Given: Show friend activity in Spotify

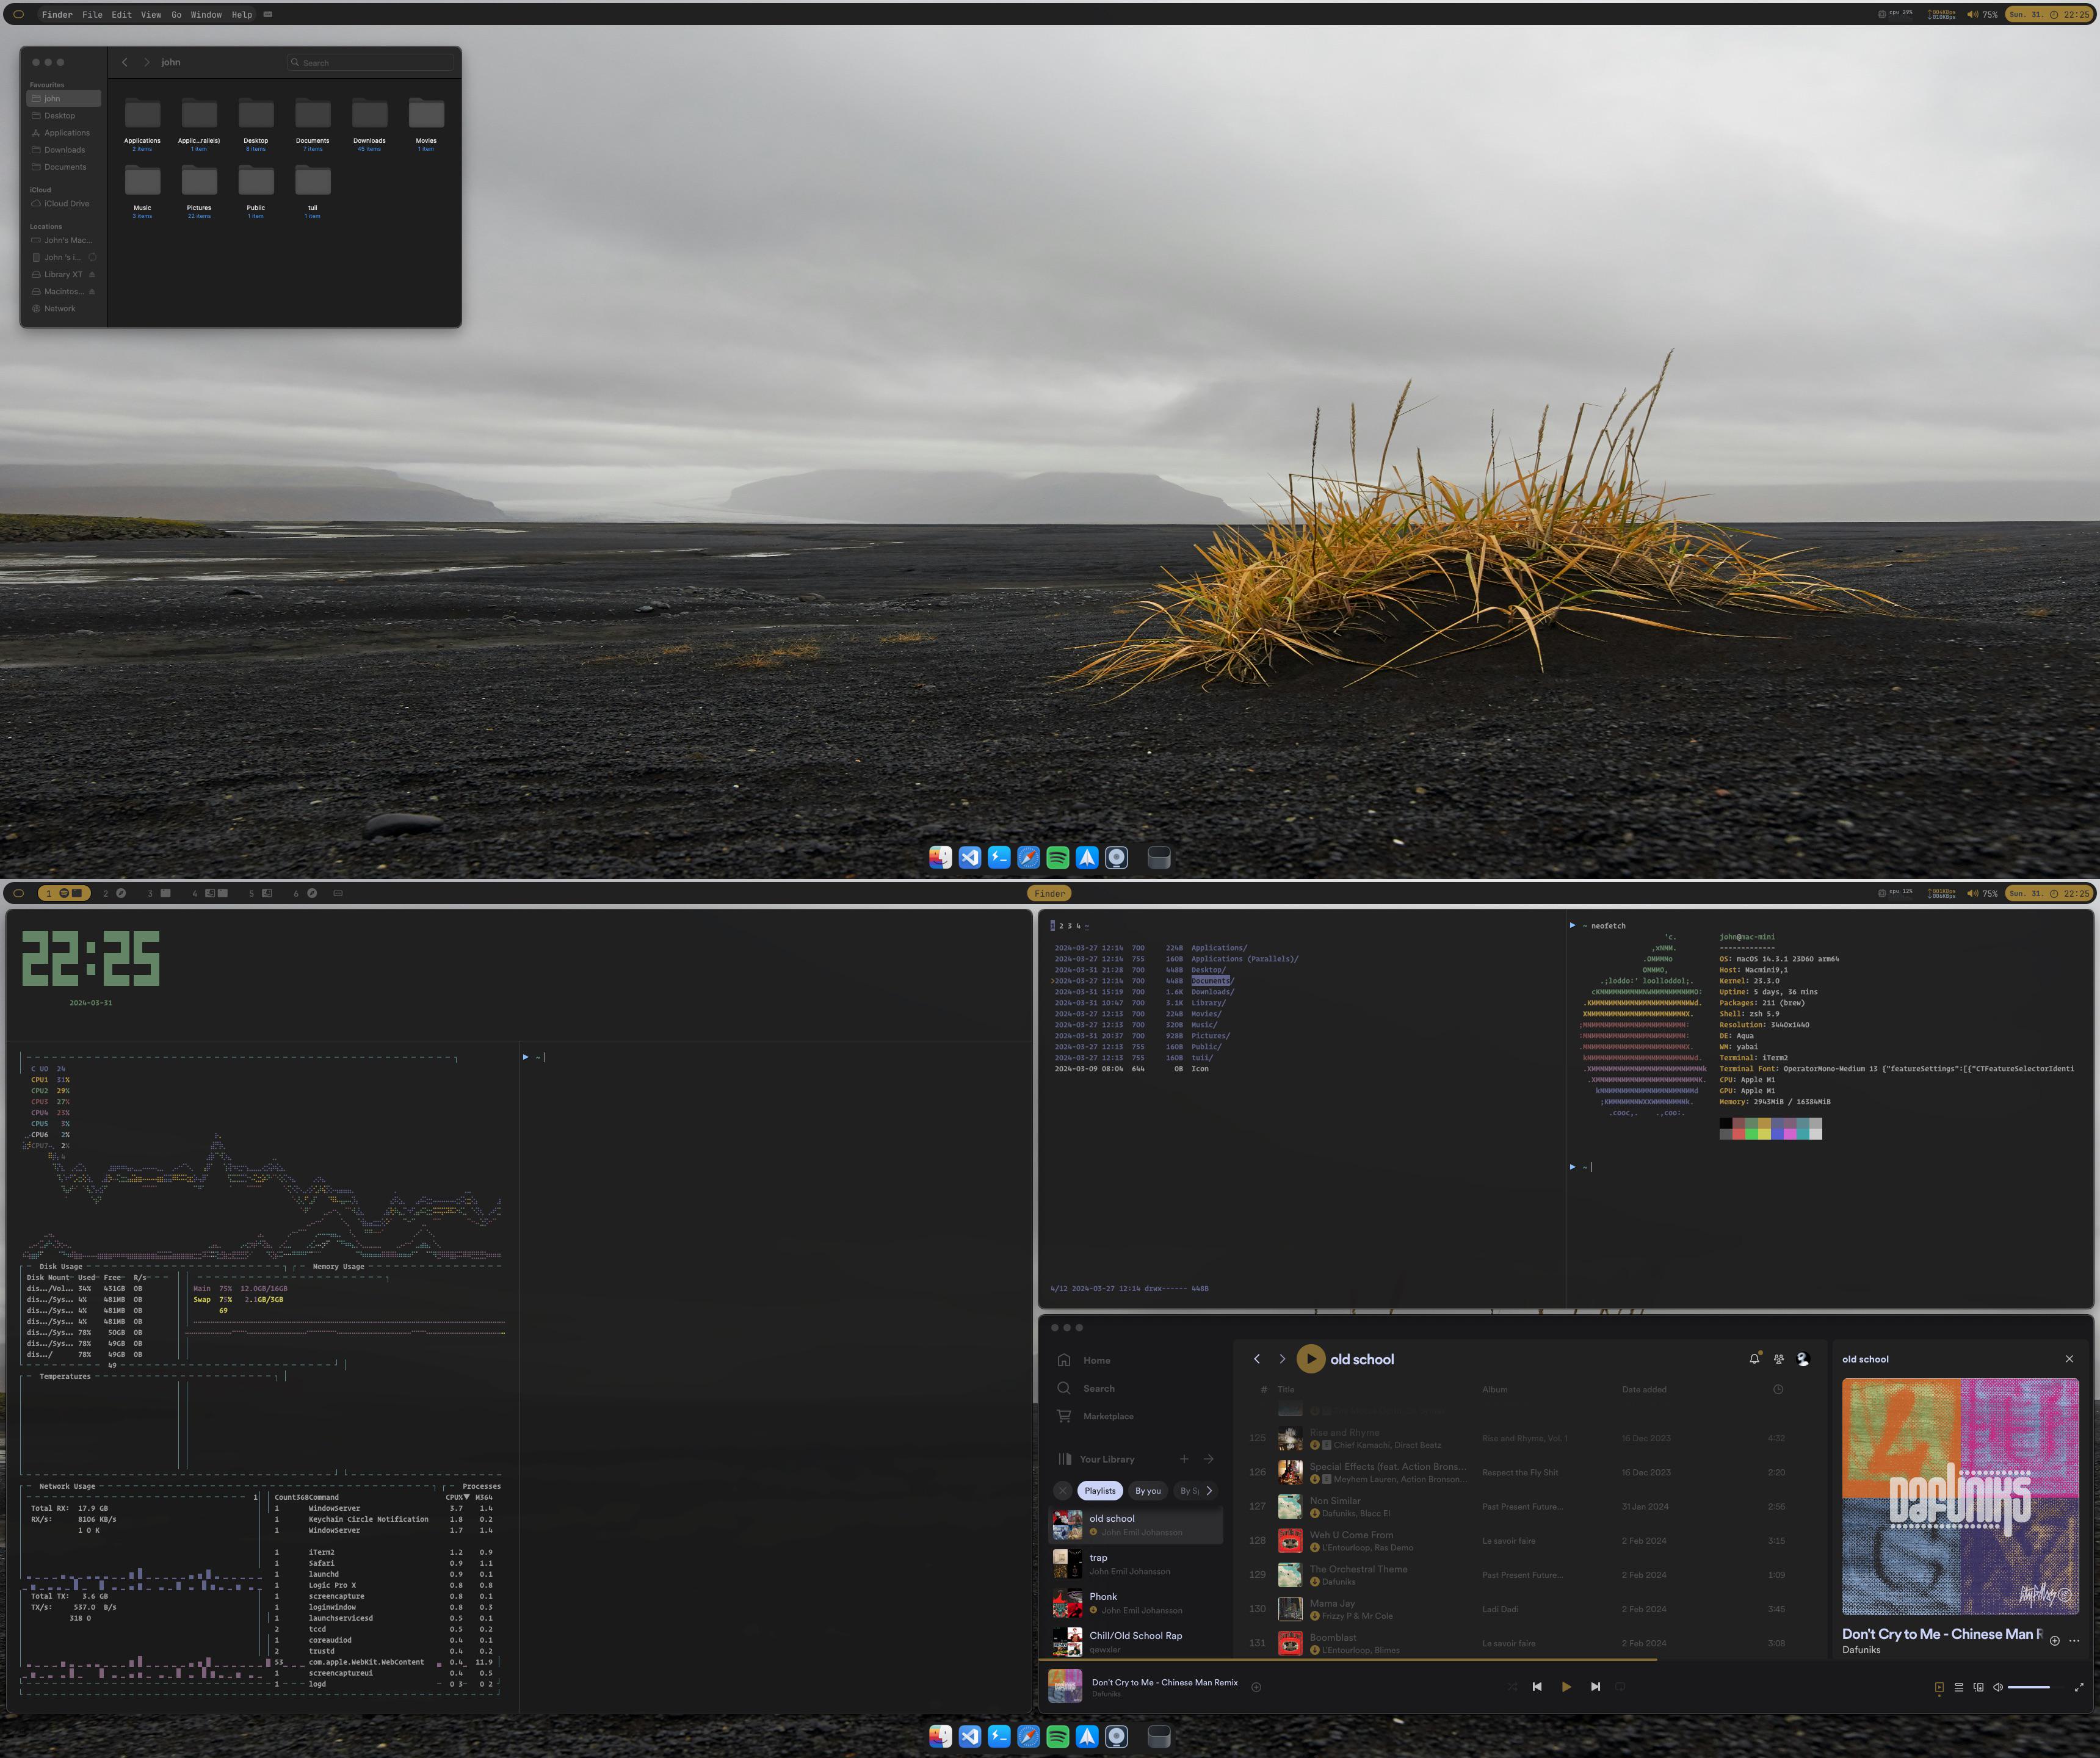Looking at the screenshot, I should click(x=1779, y=1360).
